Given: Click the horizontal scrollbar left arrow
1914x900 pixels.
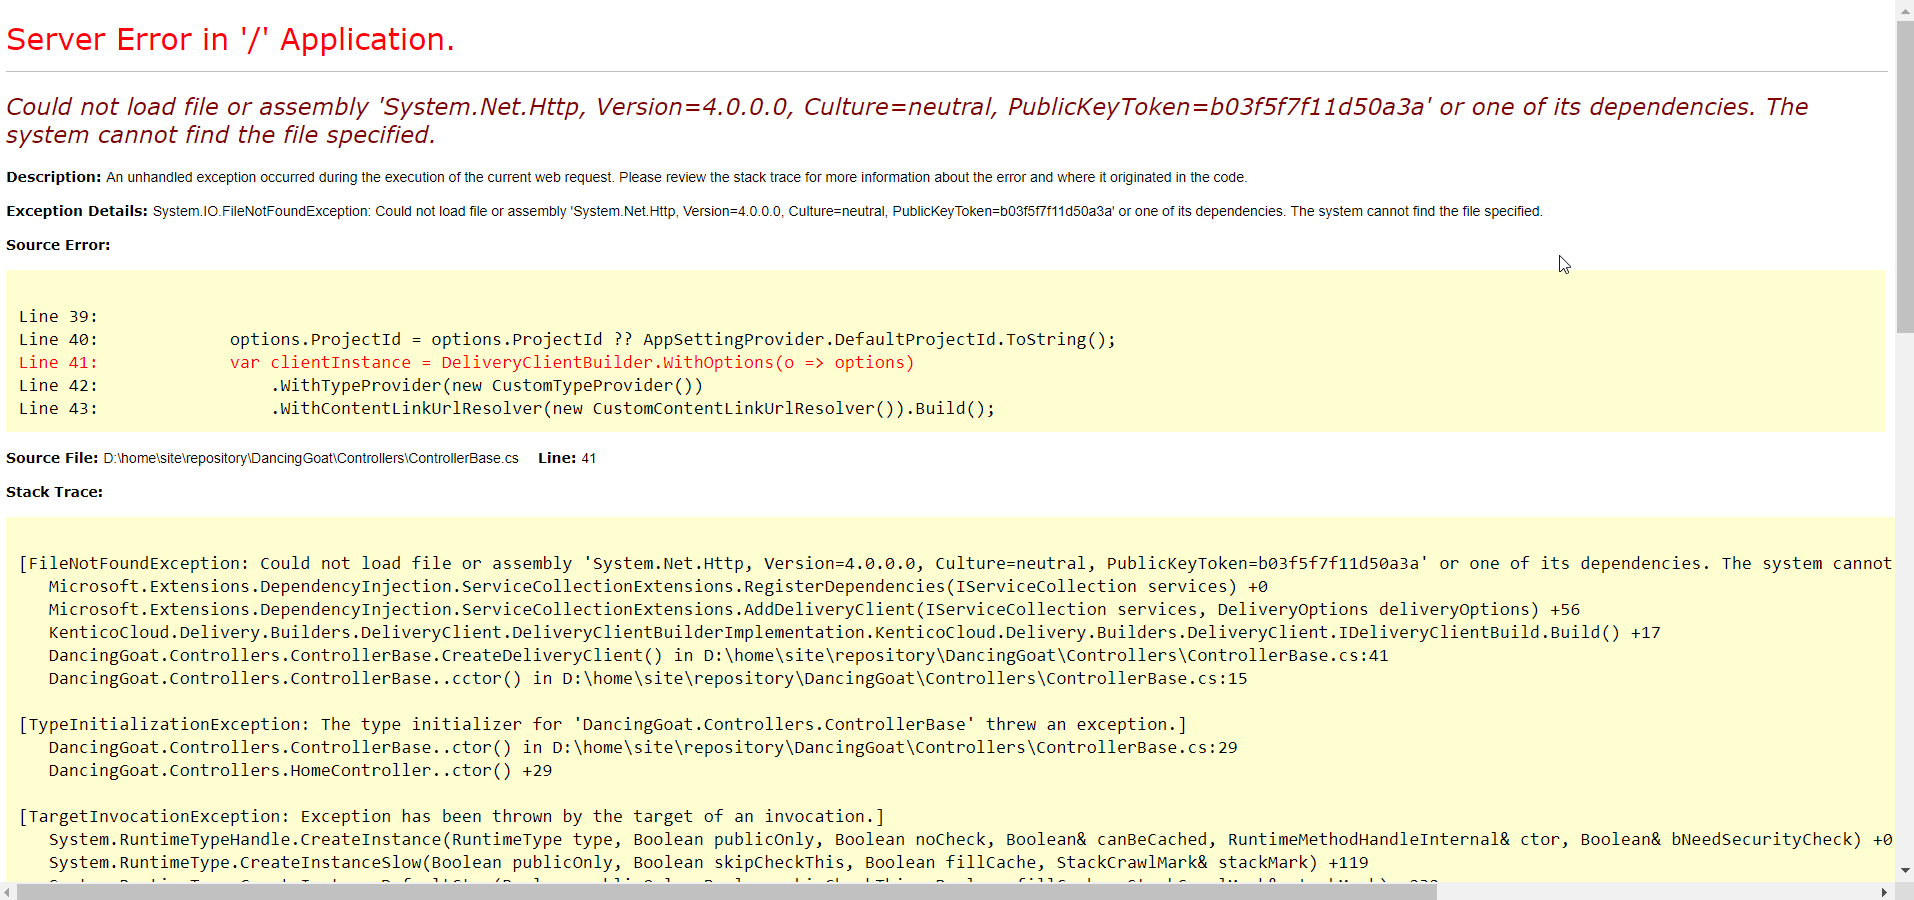Looking at the screenshot, I should (x=7, y=893).
